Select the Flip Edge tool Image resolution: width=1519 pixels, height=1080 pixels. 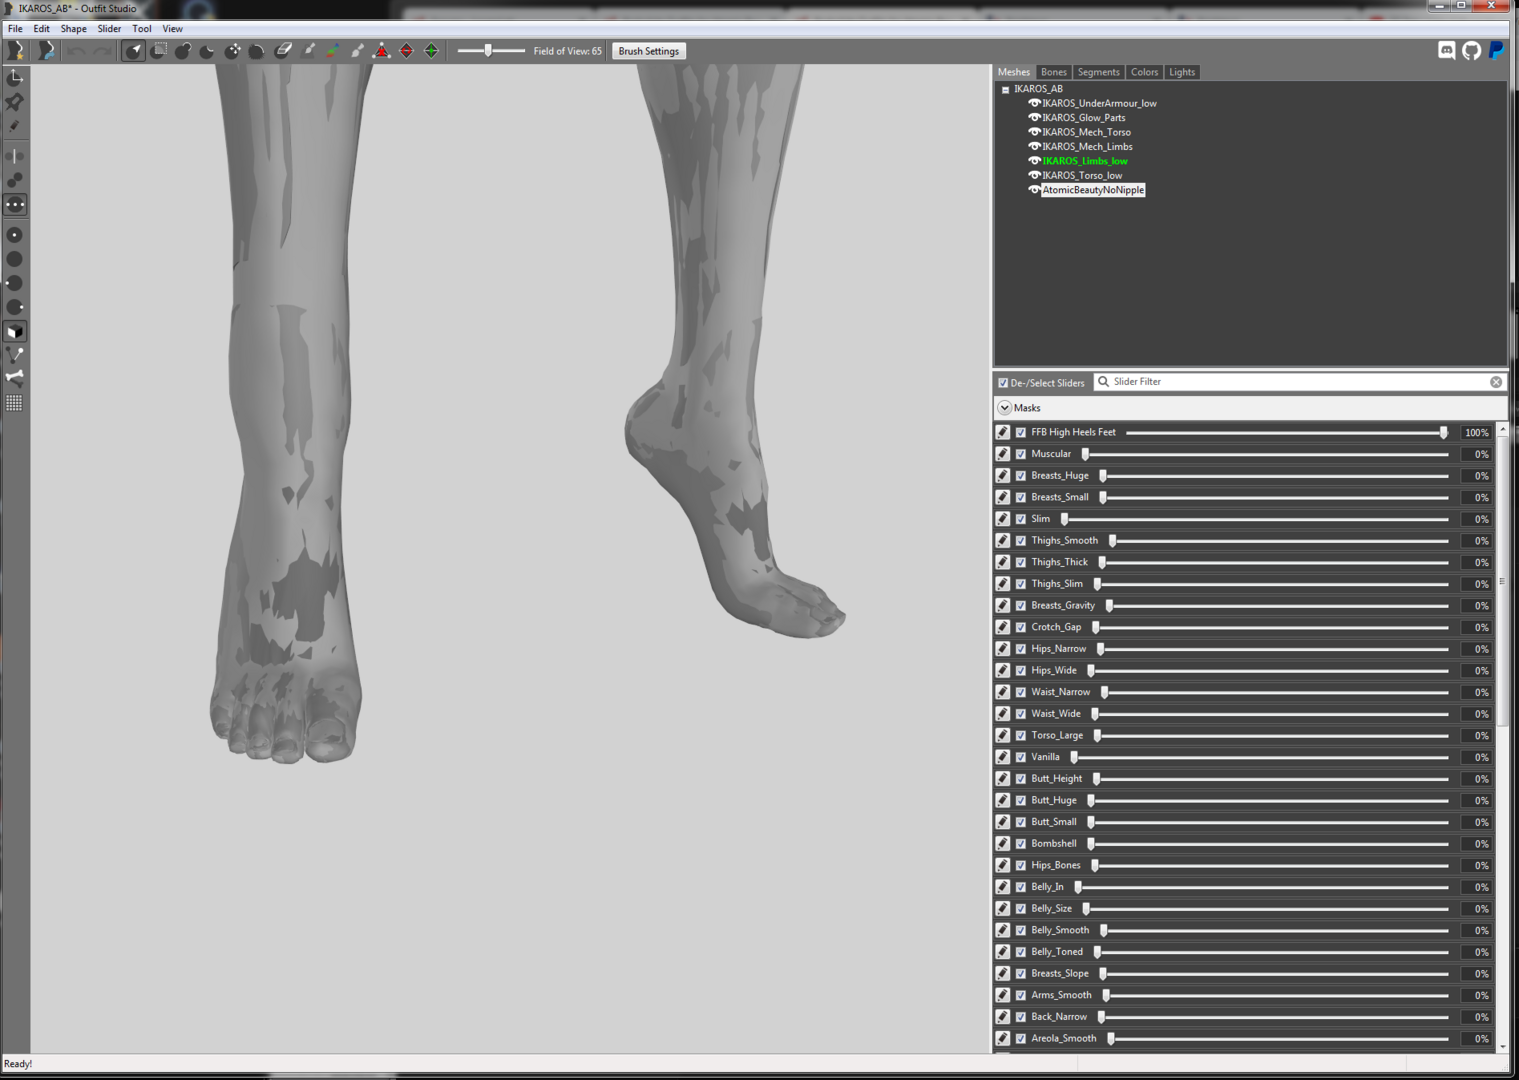coord(407,51)
